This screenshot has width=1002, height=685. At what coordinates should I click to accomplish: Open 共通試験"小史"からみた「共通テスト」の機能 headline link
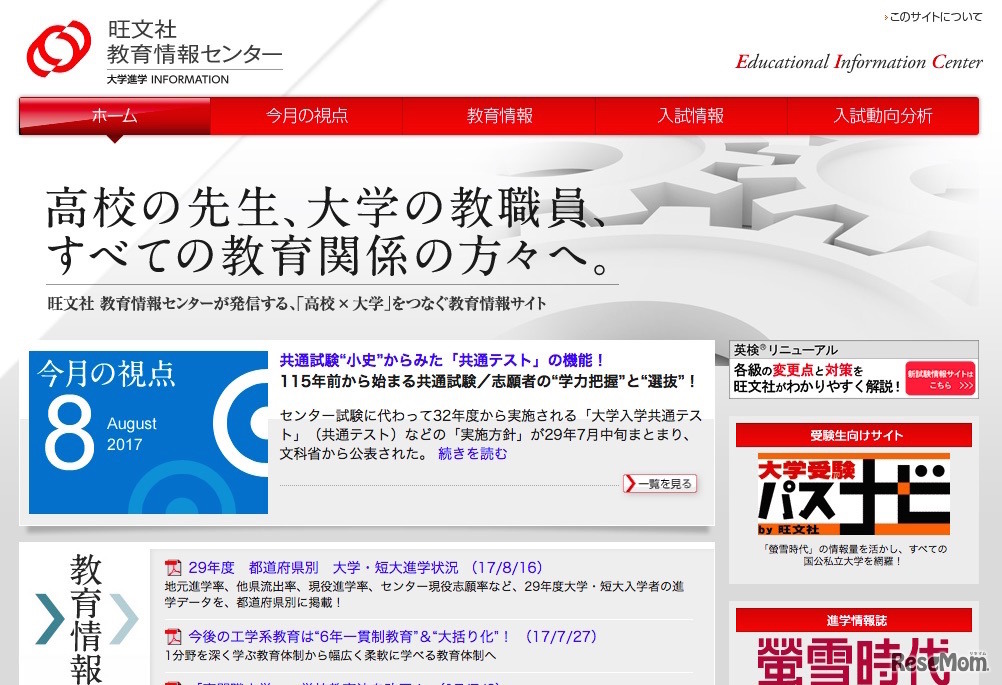pos(442,360)
